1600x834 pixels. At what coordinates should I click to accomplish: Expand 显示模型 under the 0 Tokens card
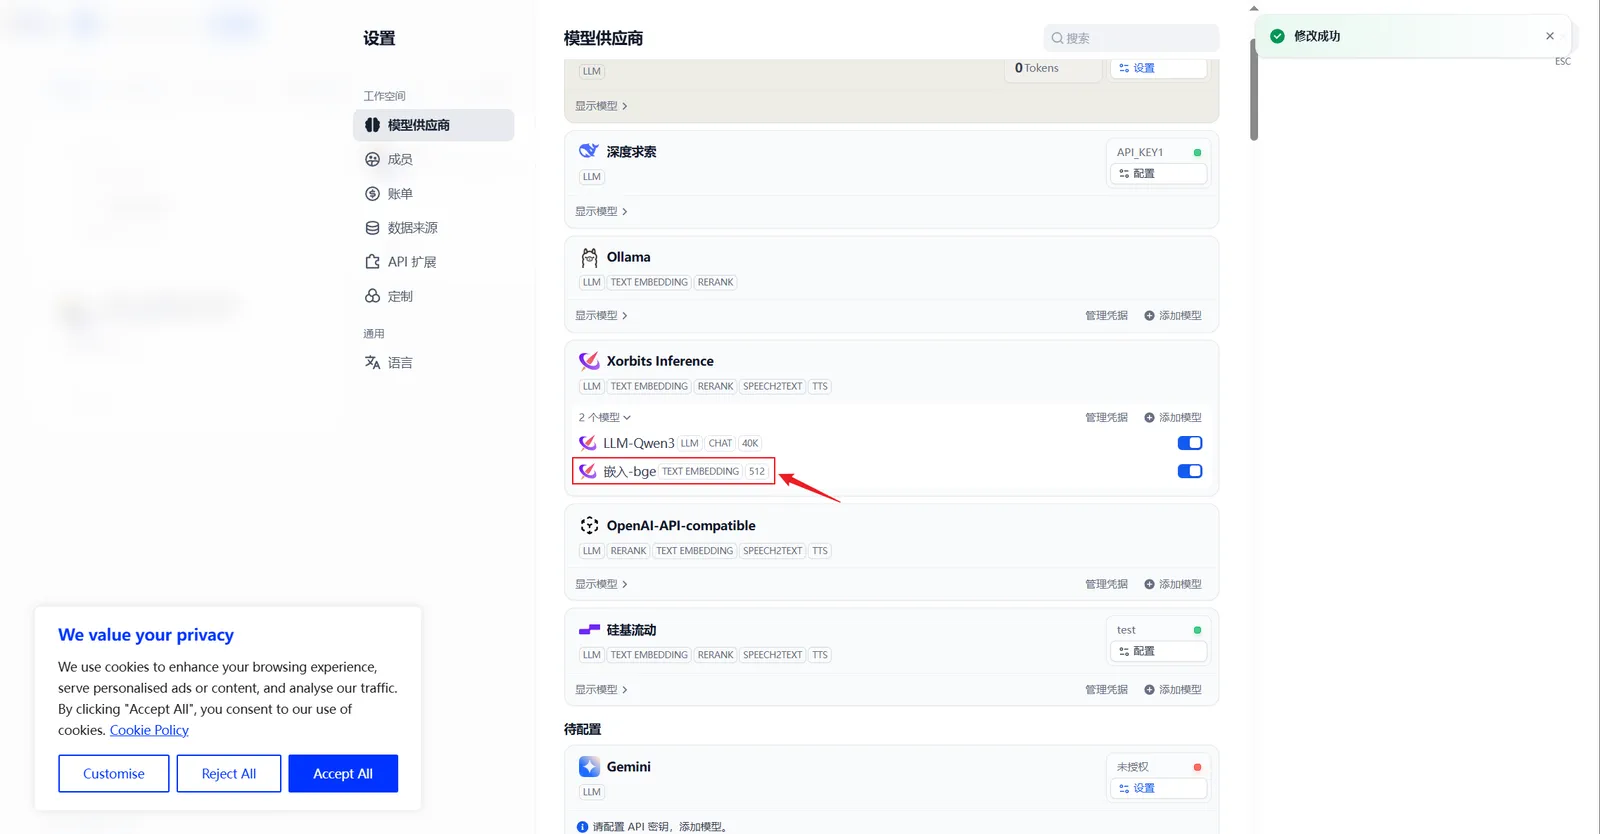point(601,106)
